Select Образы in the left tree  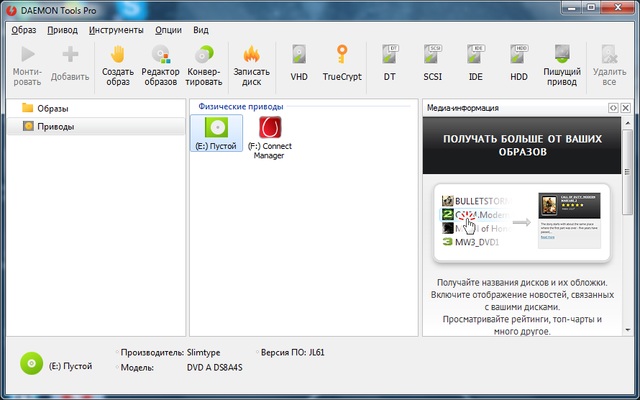pyautogui.click(x=53, y=108)
